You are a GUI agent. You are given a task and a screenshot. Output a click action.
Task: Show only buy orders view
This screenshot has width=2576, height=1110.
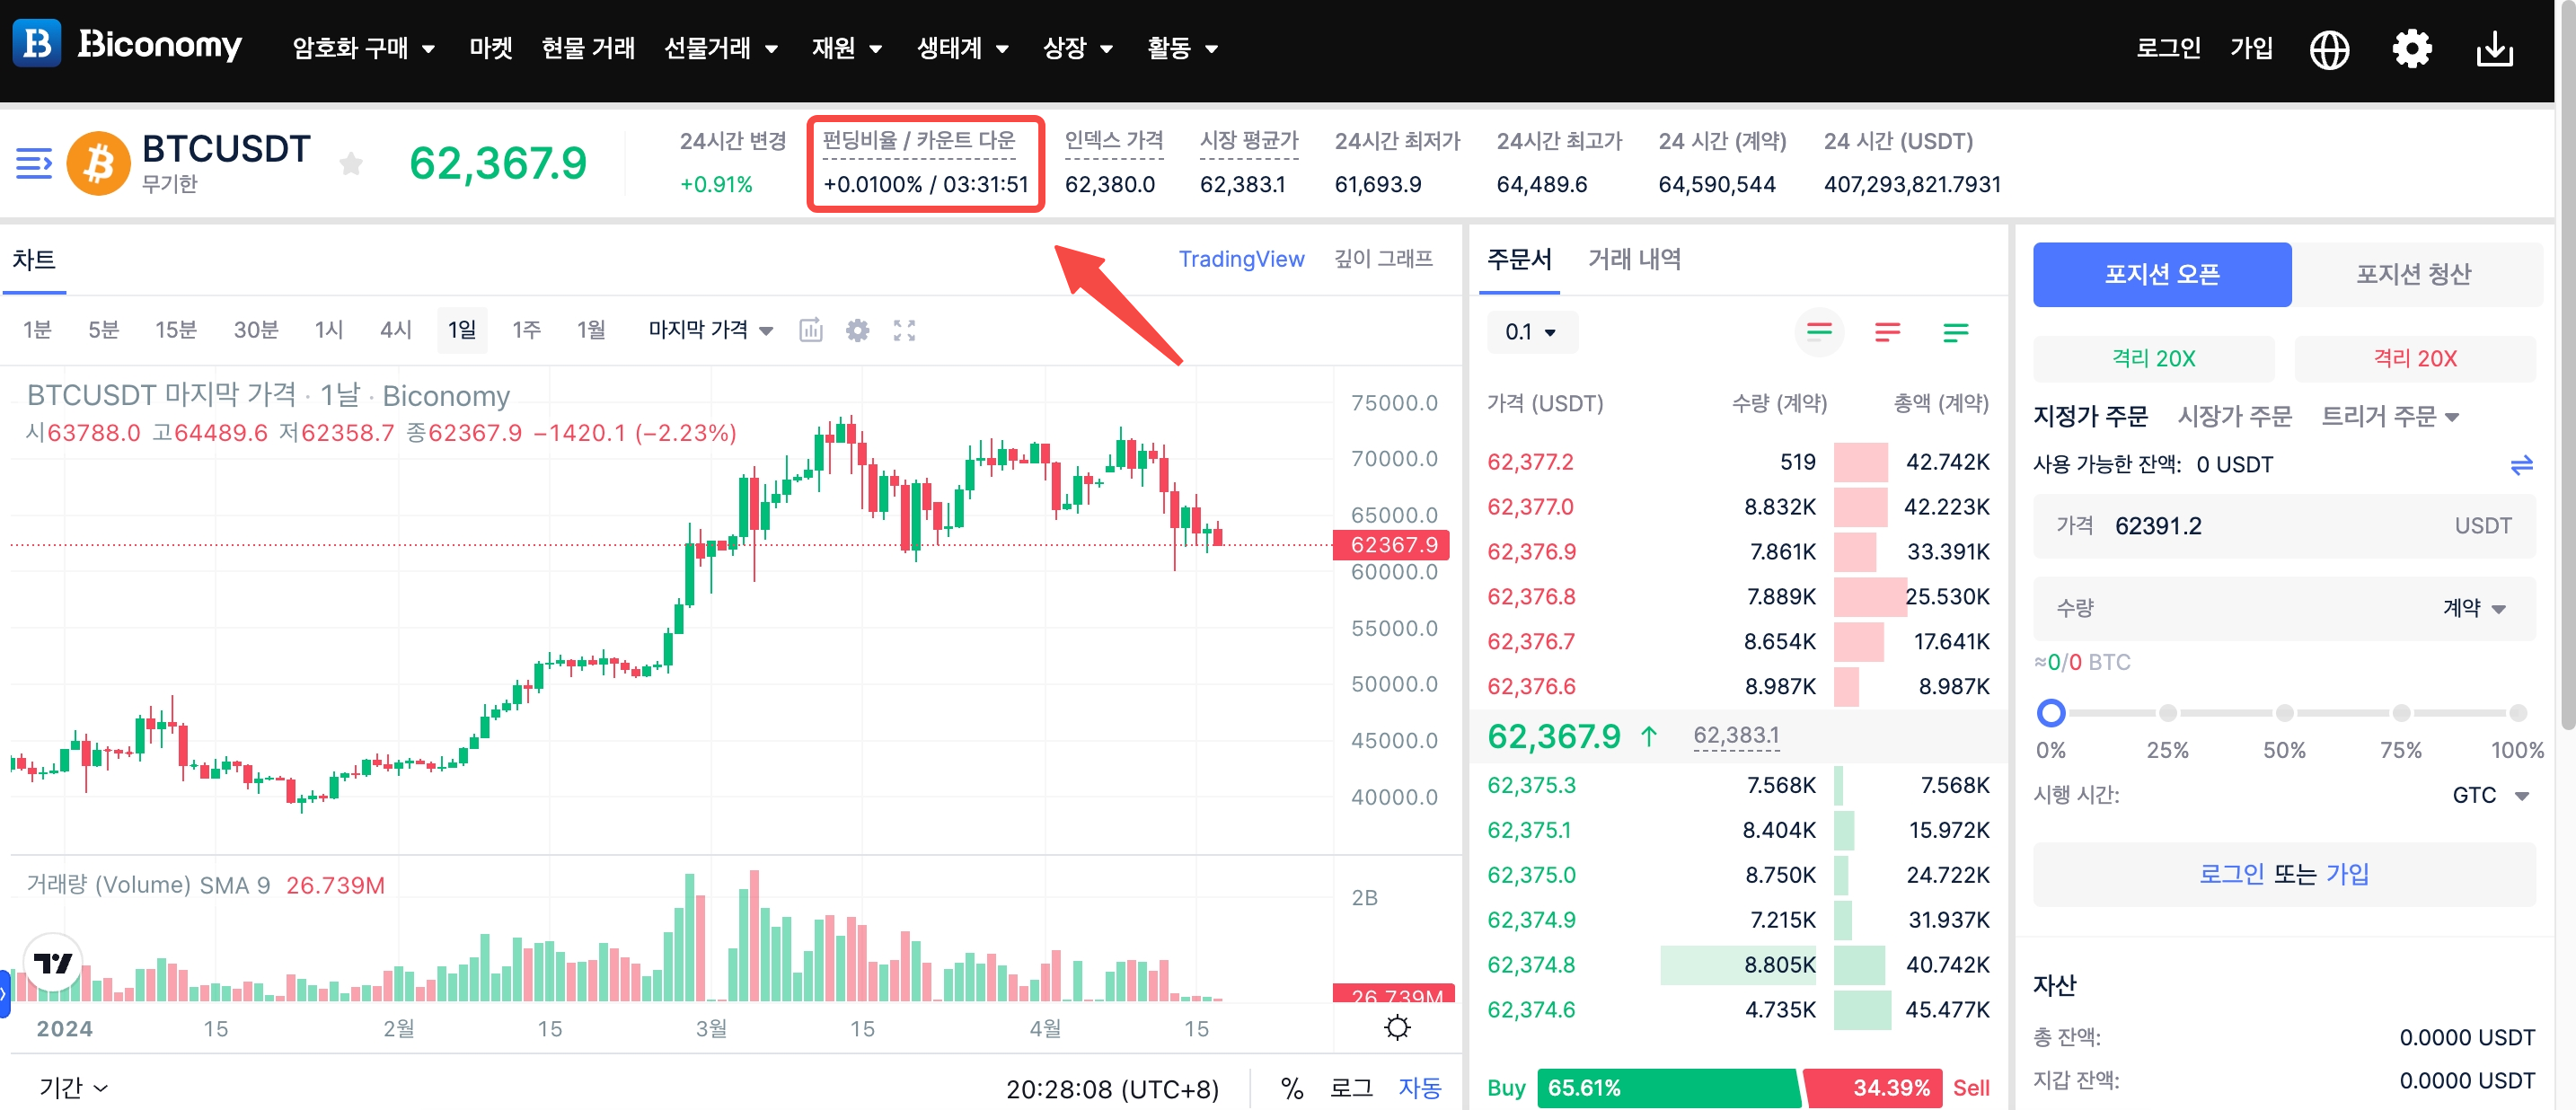[1955, 332]
